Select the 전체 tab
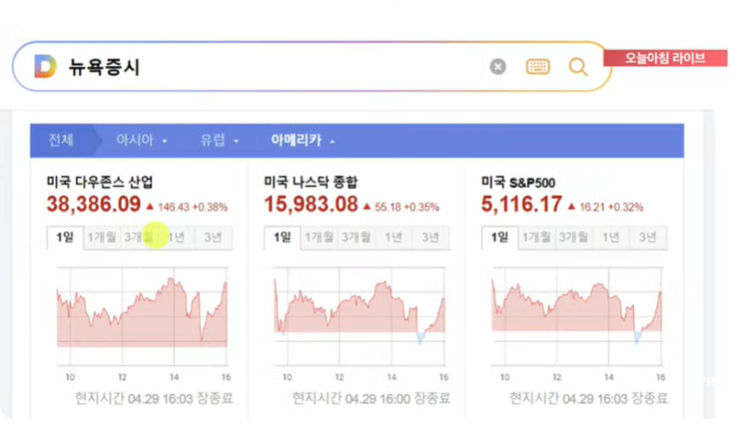 click(x=61, y=140)
